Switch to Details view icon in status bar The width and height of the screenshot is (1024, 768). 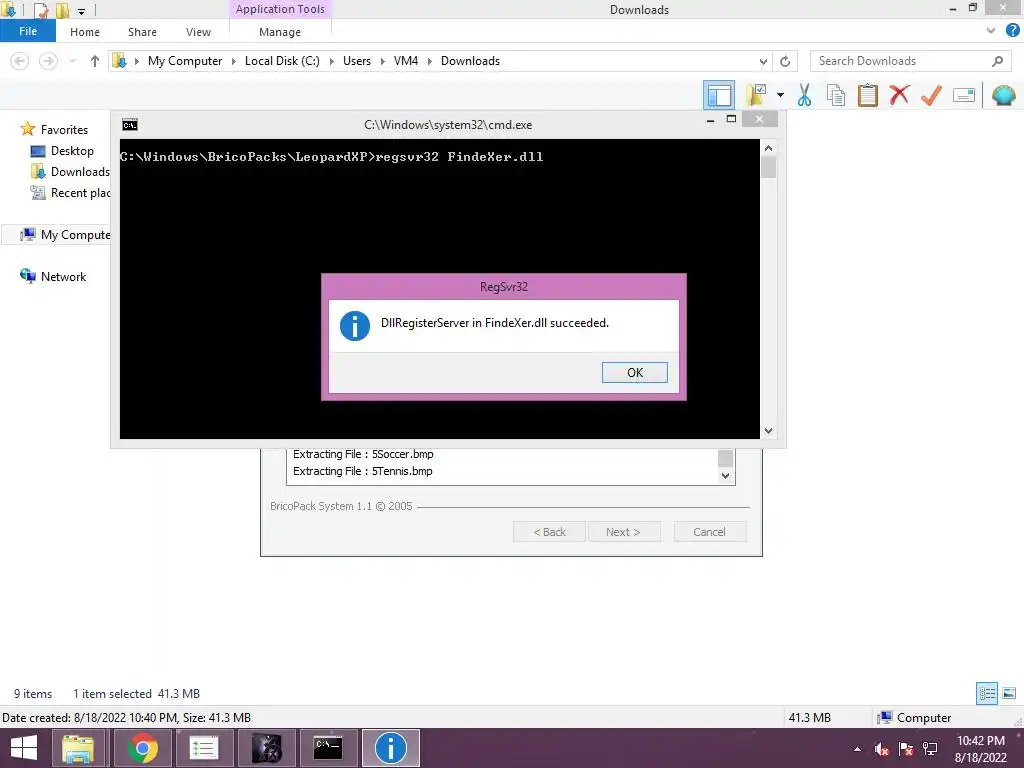click(x=987, y=693)
